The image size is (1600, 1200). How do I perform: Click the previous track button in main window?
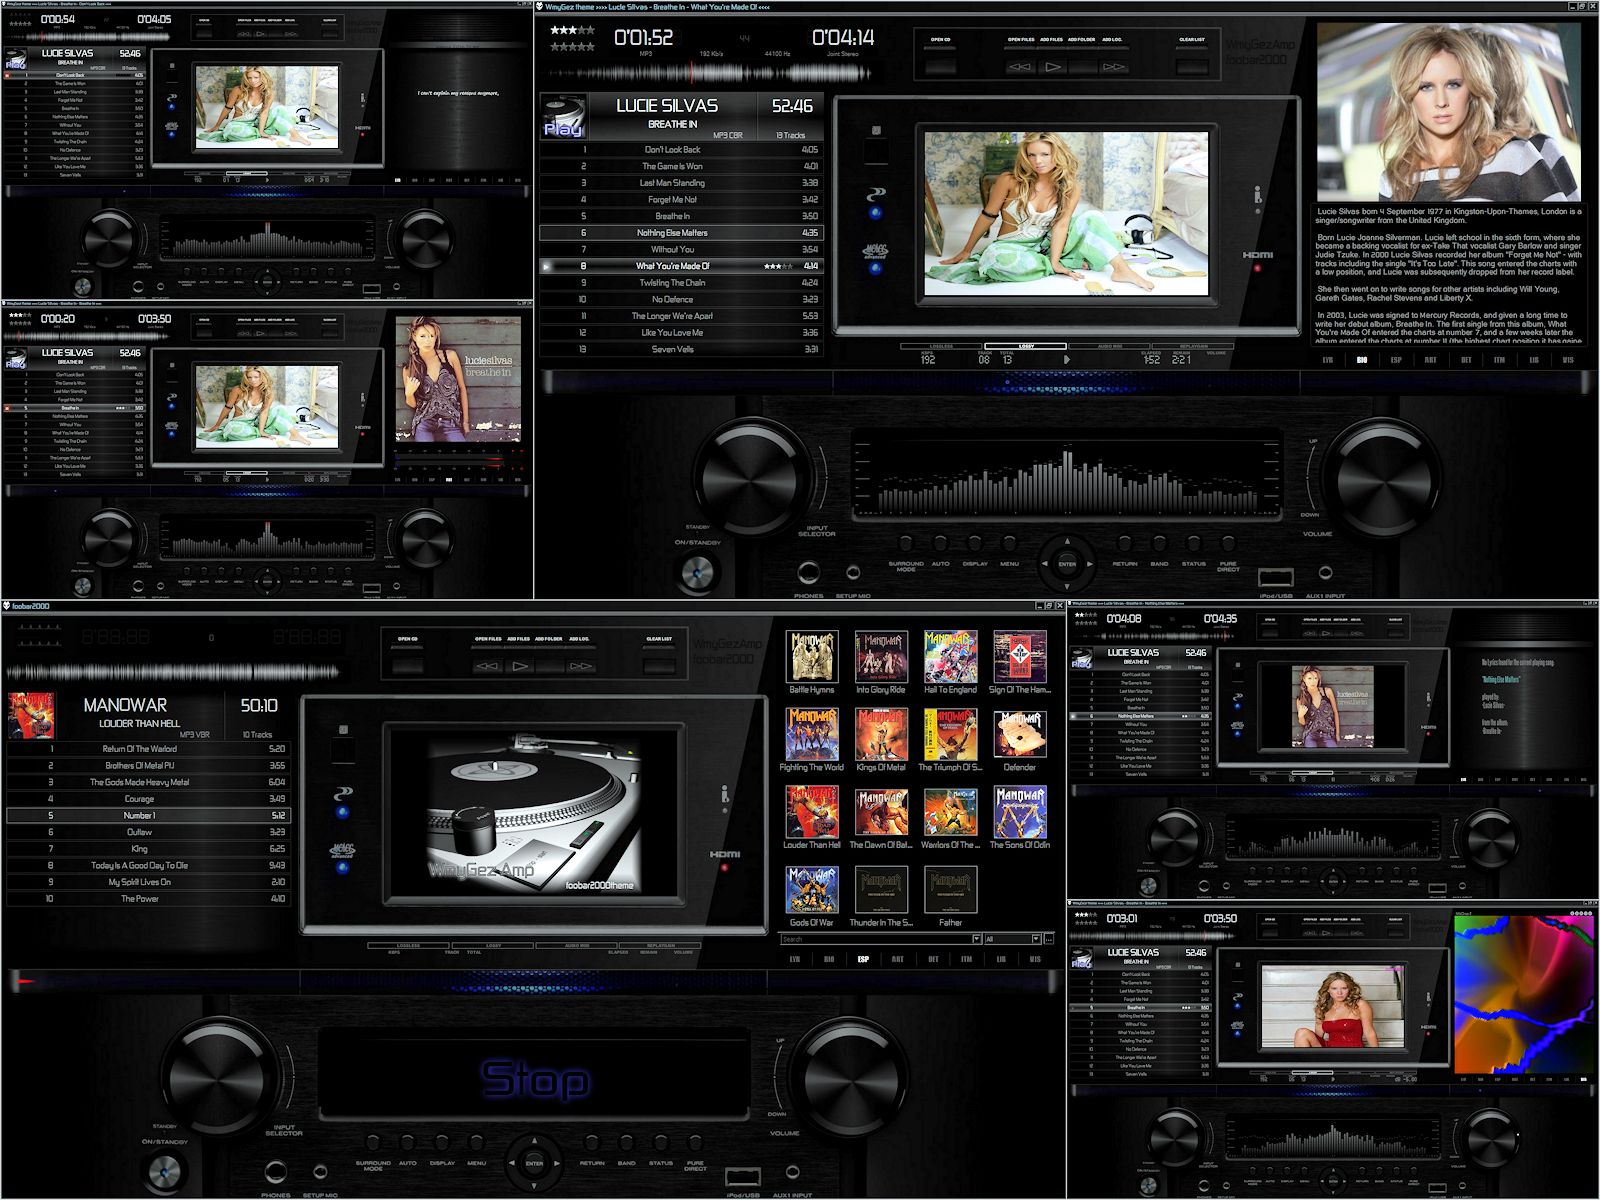[x=1020, y=67]
